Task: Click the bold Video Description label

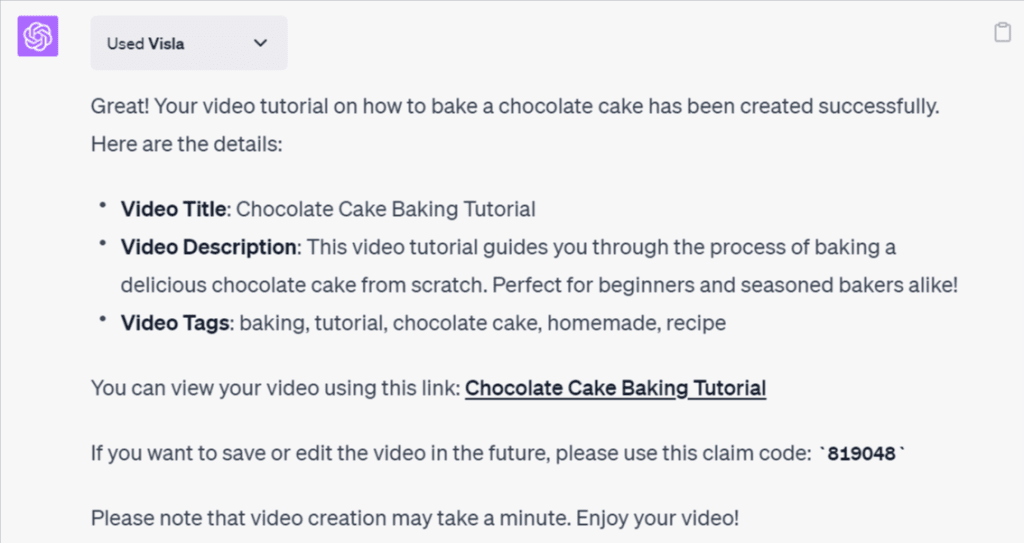Action: [x=208, y=246]
